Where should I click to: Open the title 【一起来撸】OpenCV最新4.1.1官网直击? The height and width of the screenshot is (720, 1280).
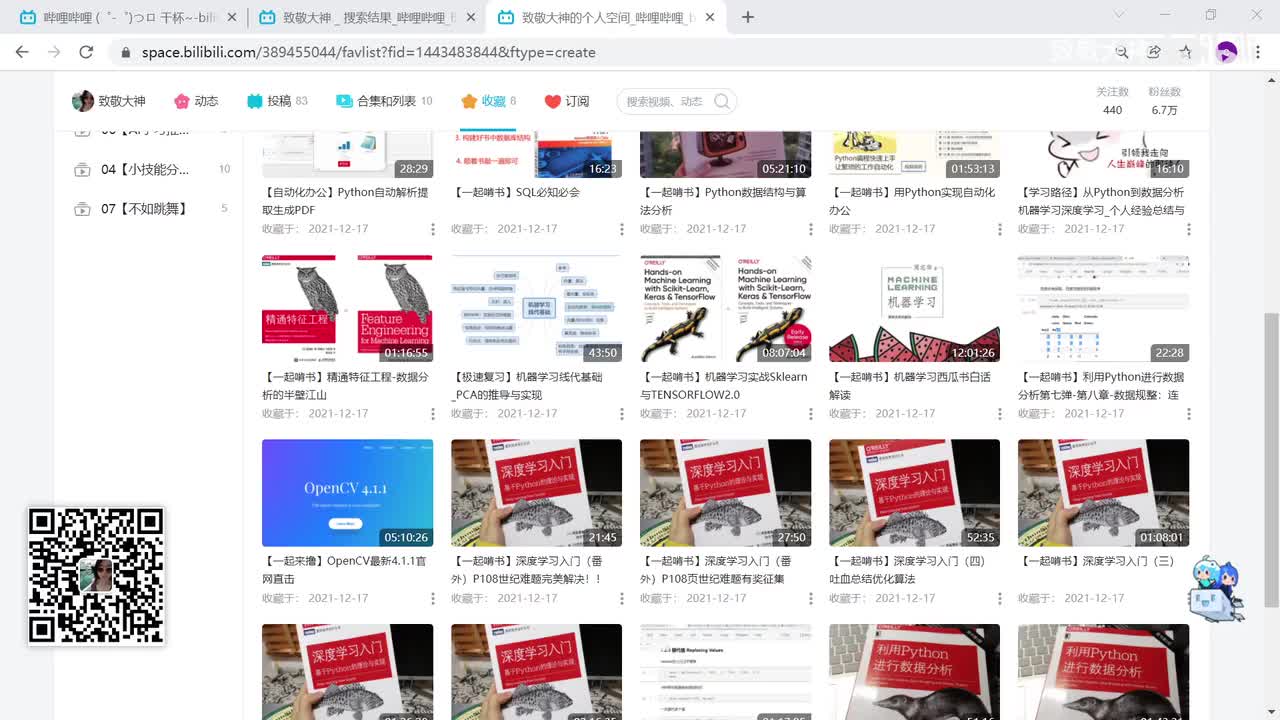pos(346,570)
